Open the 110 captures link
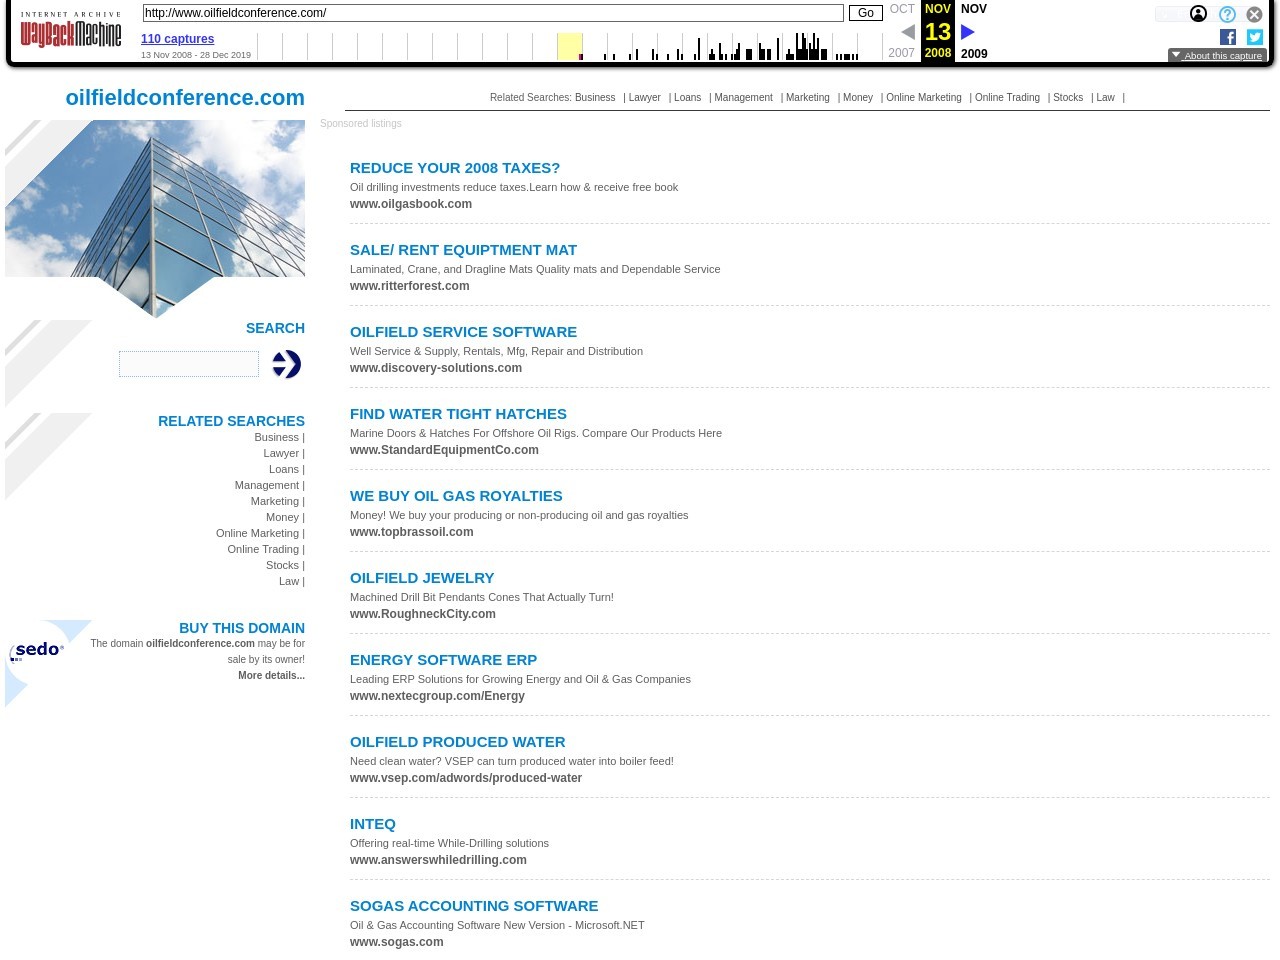 pyautogui.click(x=177, y=39)
